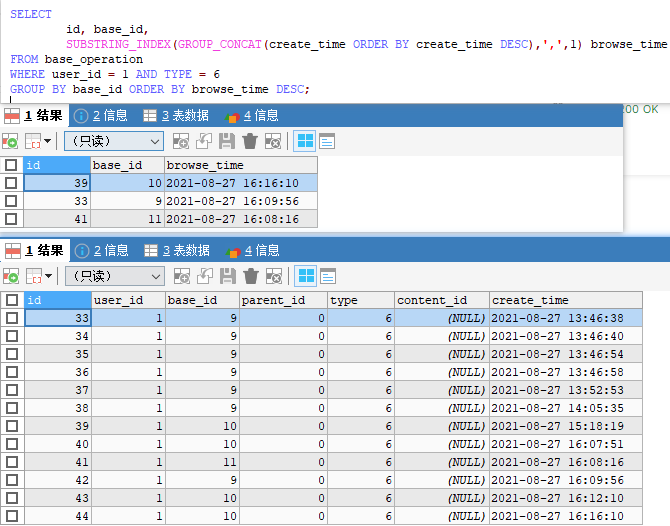Select cell 2021-08-27 16:09:56 in upper grid

(x=241, y=201)
